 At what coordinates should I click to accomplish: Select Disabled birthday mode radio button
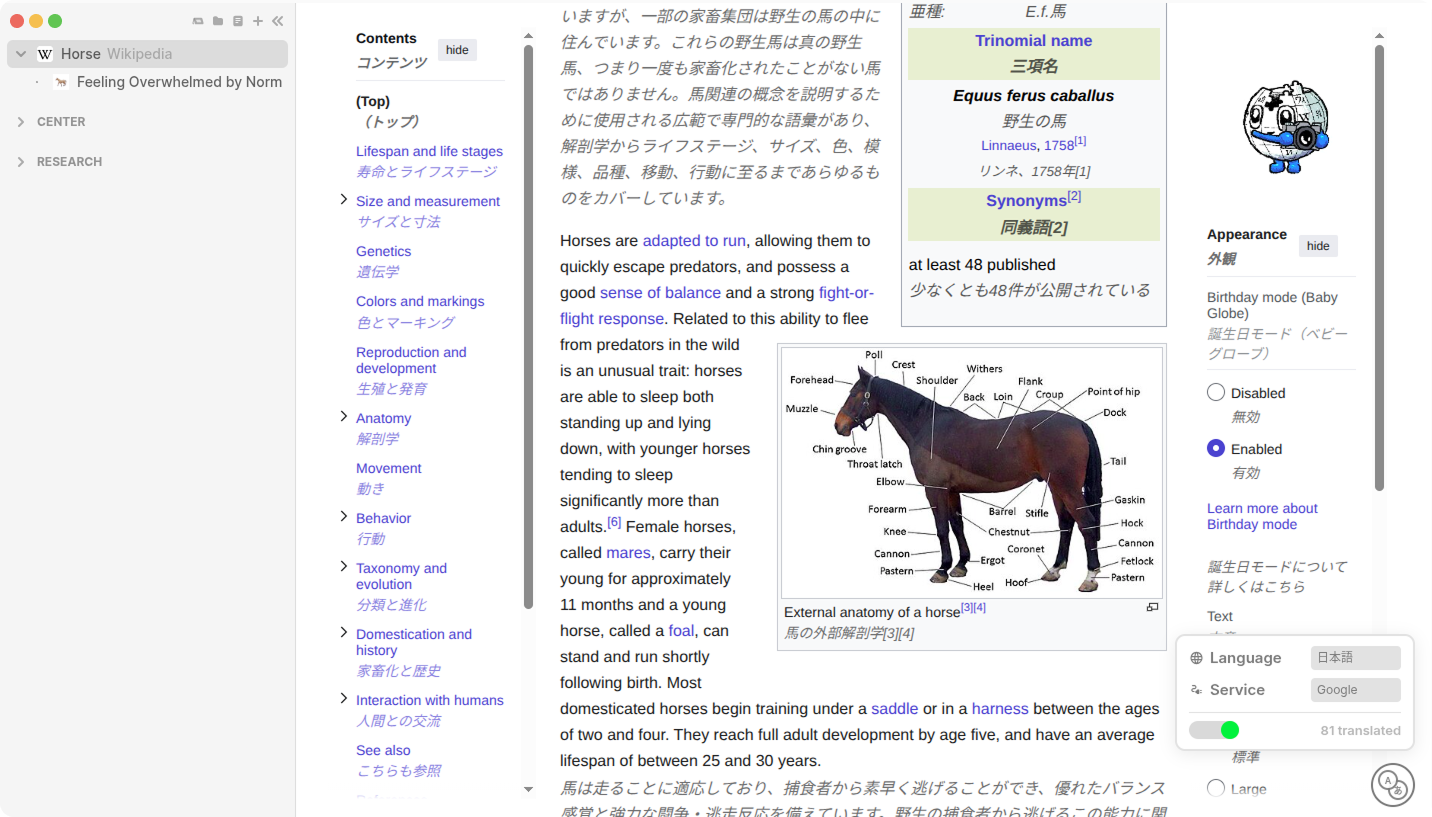(1216, 392)
